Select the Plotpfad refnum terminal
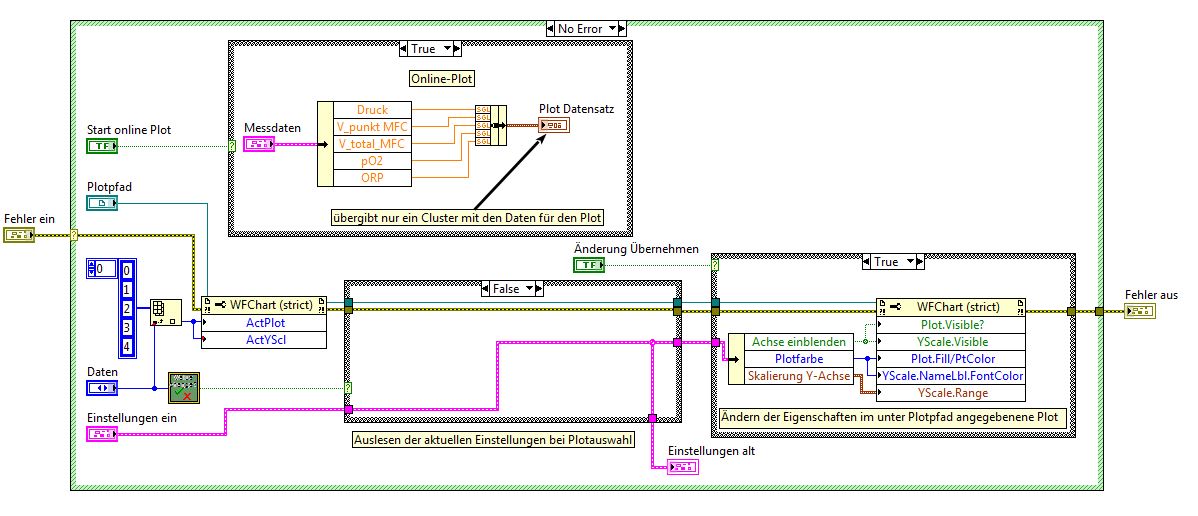The image size is (1198, 516). (x=102, y=203)
